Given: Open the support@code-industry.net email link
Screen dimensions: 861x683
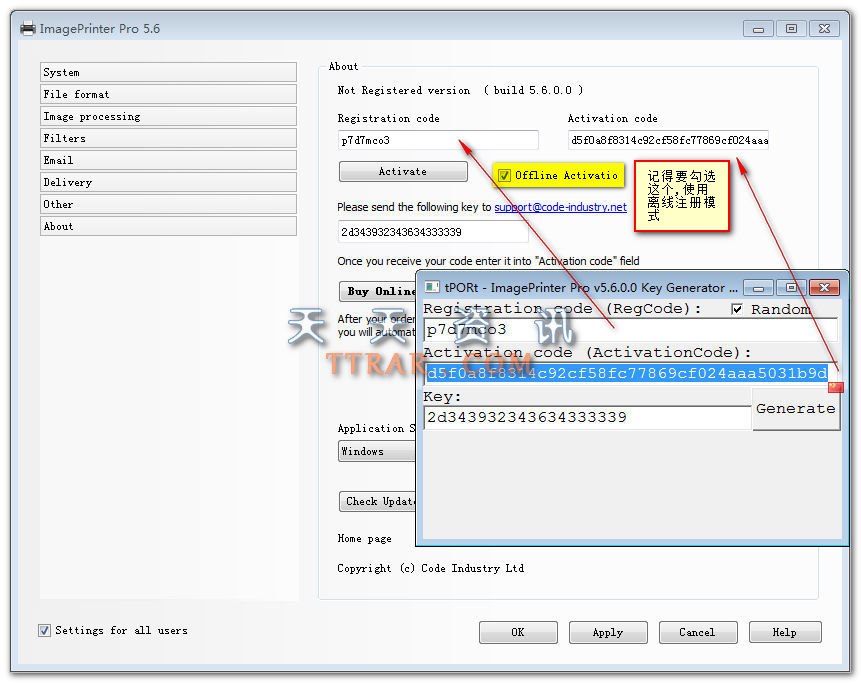Looking at the screenshot, I should [560, 207].
